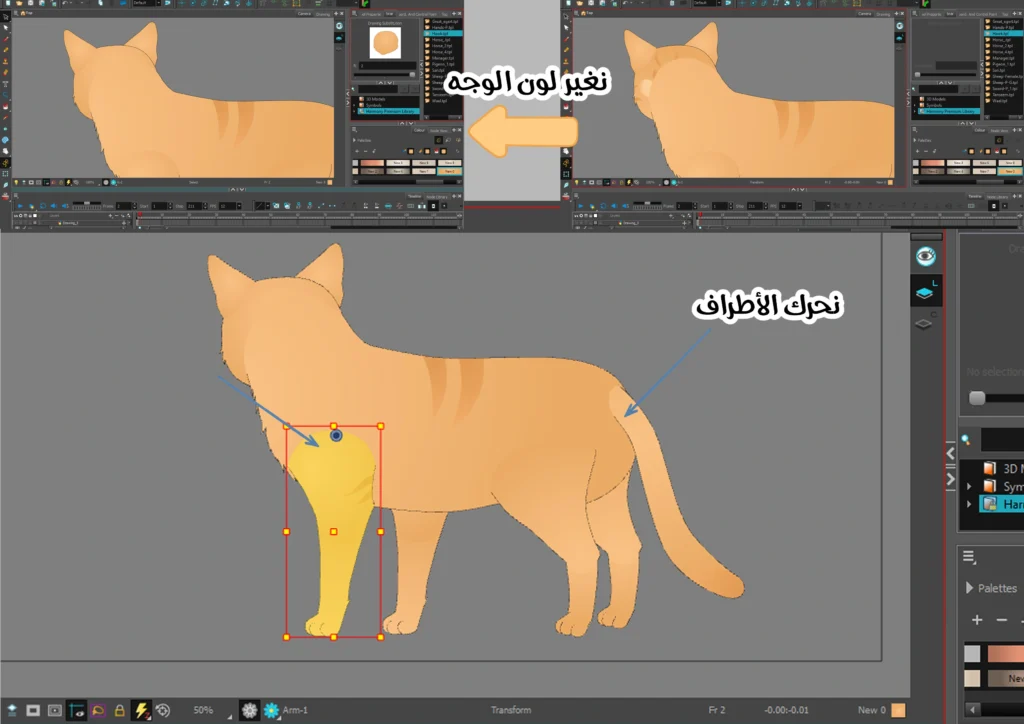Open Camera tab in top-right screenshot
Screen dimensions: 1024x724
865,14
